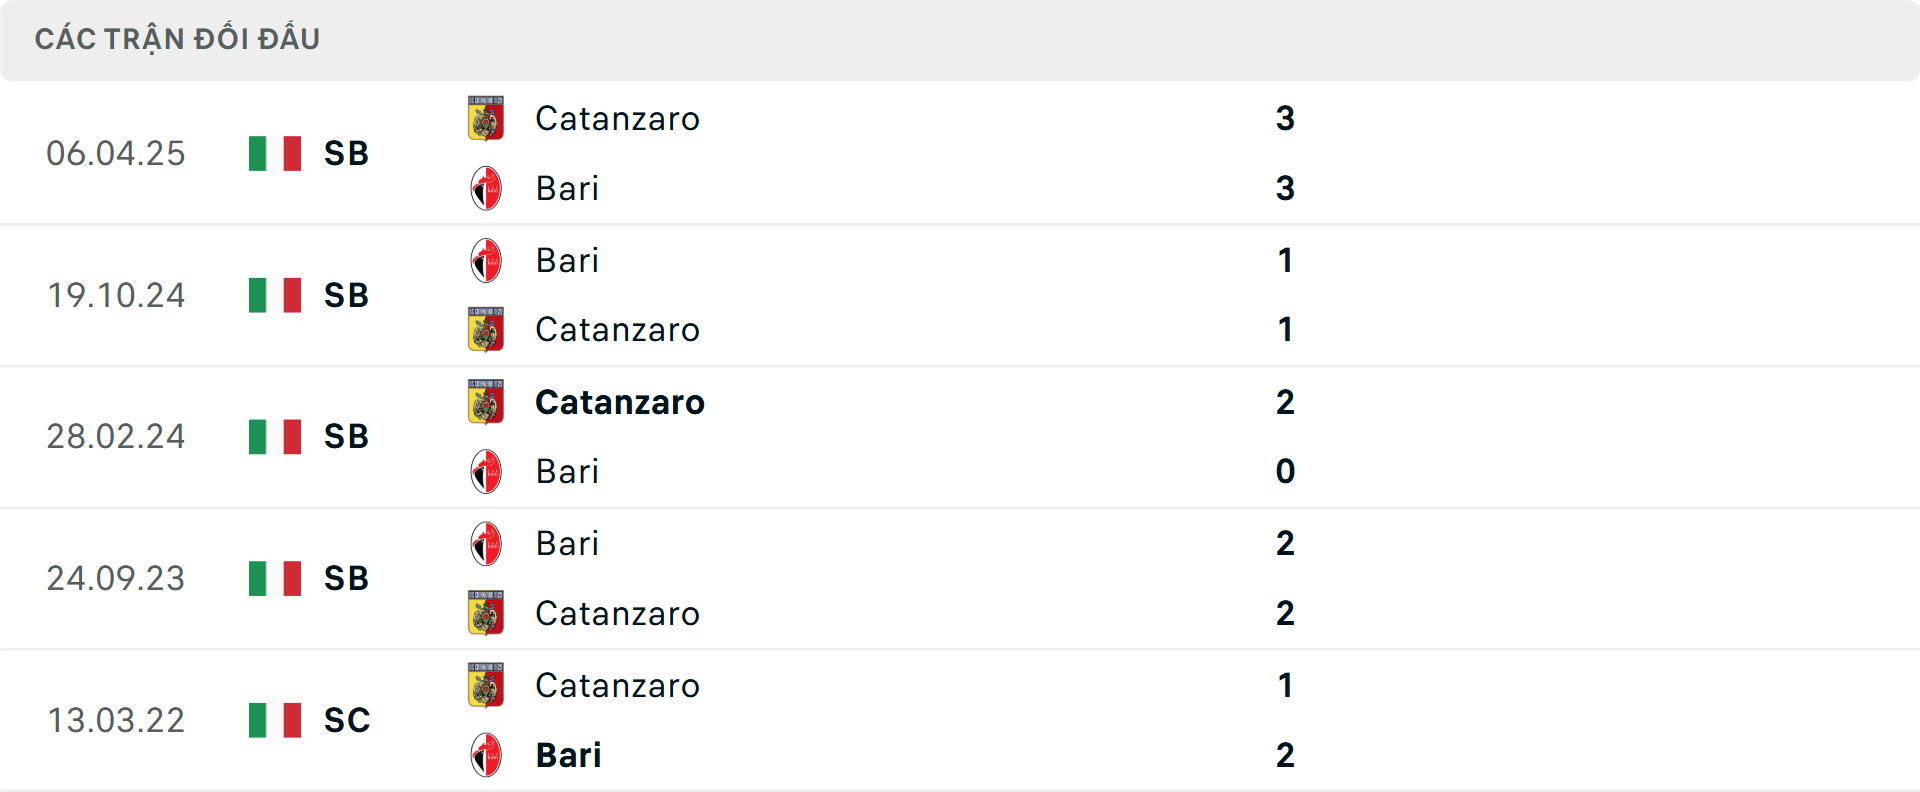The width and height of the screenshot is (1920, 792).
Task: Open the 24.09.23 match date
Action: tap(116, 578)
